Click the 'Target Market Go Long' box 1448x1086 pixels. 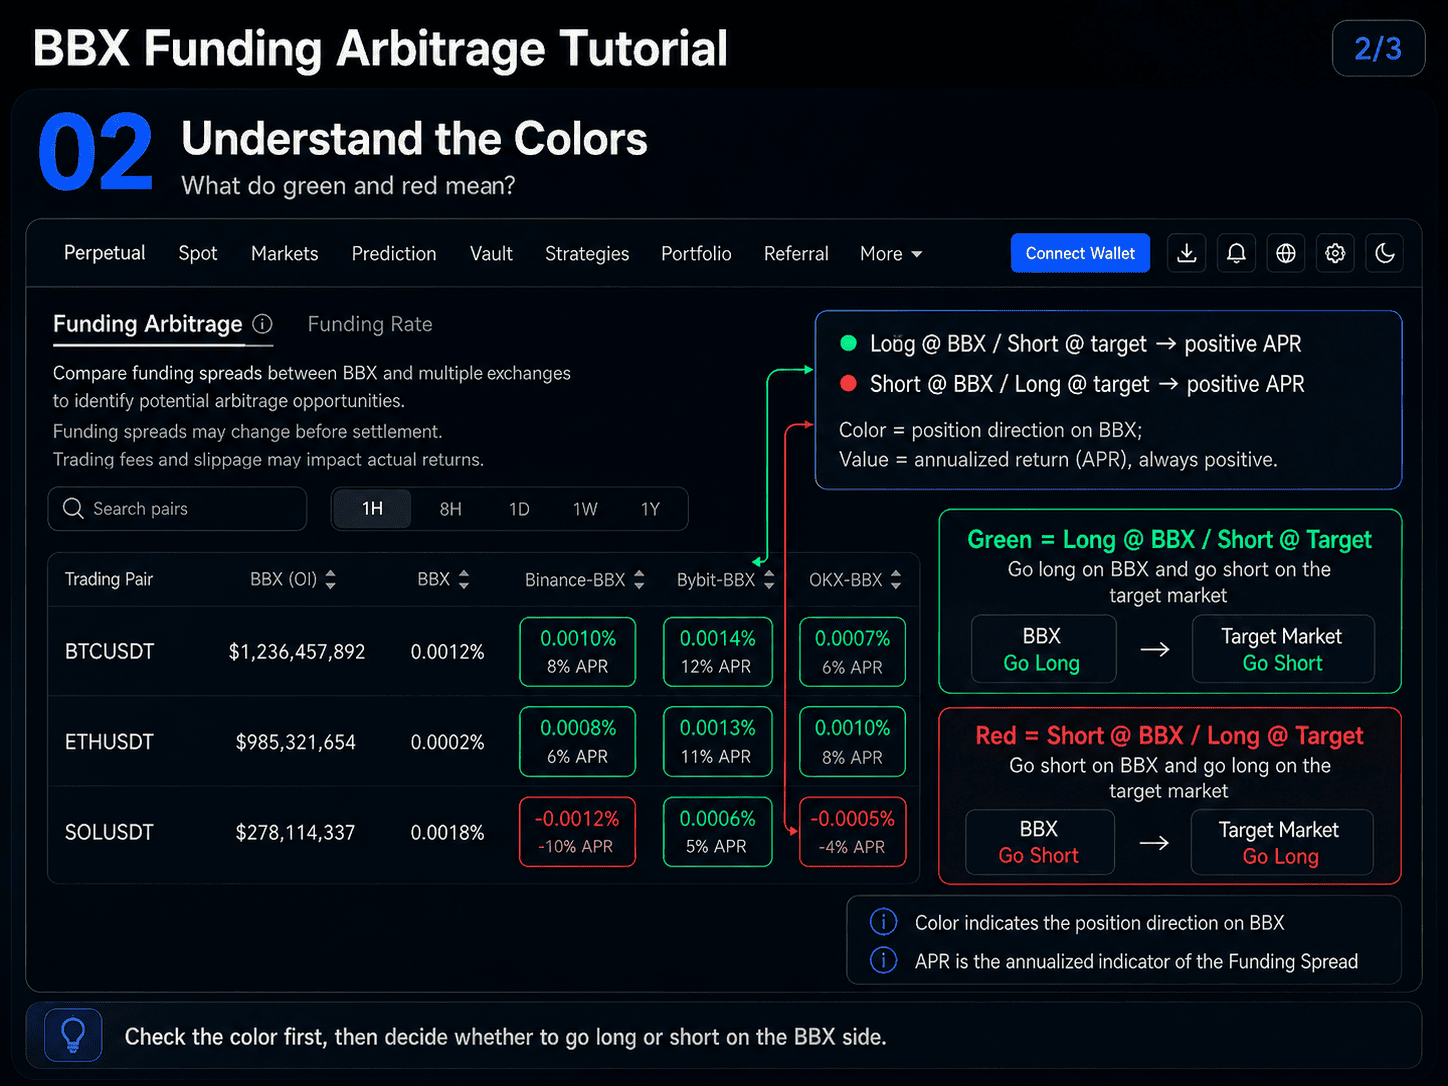(1281, 842)
